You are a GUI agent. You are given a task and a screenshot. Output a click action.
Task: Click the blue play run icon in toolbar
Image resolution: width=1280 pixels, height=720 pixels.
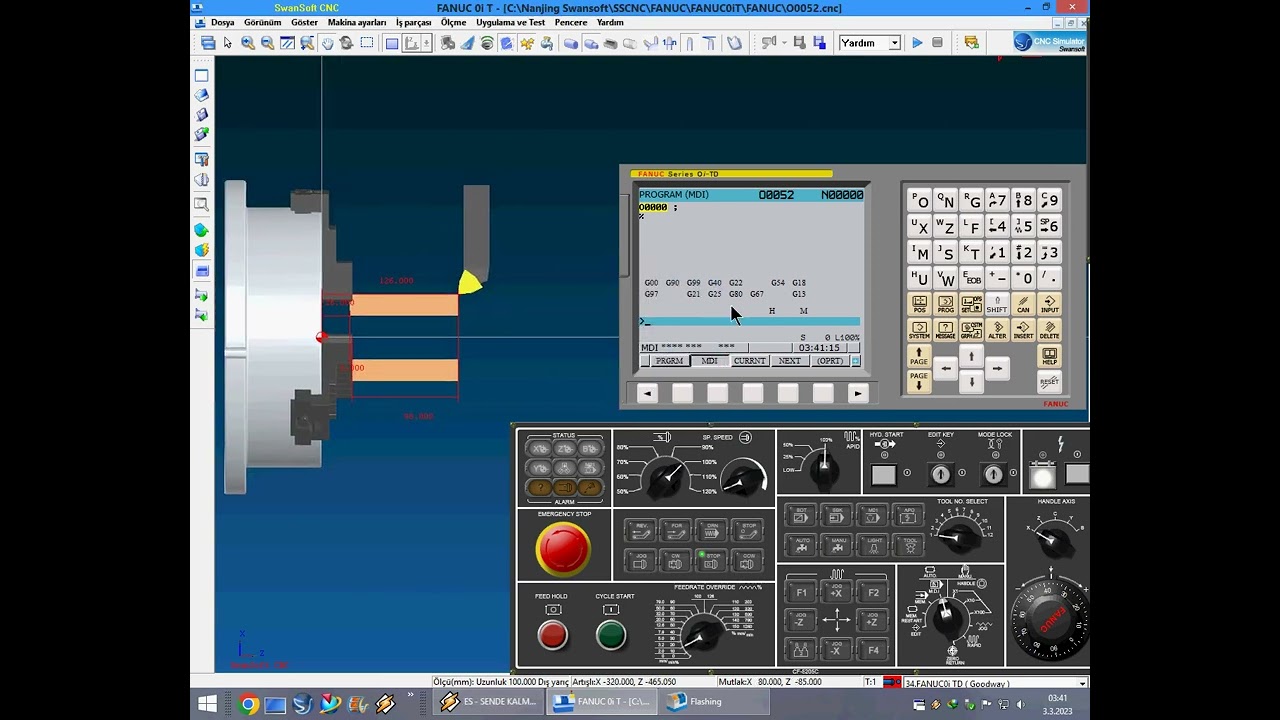917,43
